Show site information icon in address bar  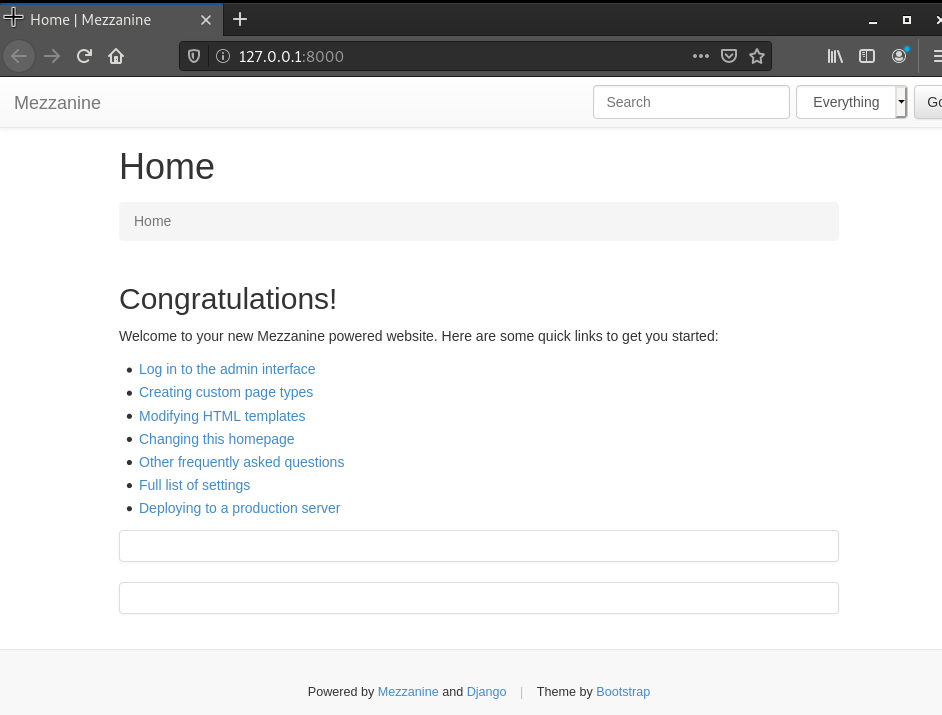click(223, 57)
